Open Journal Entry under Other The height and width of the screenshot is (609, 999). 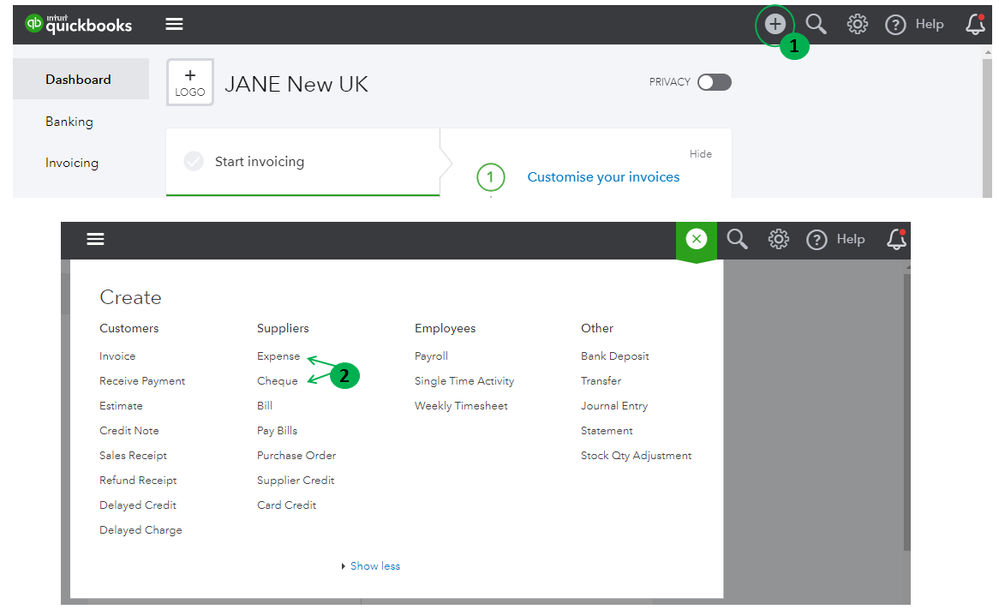[x=614, y=406]
